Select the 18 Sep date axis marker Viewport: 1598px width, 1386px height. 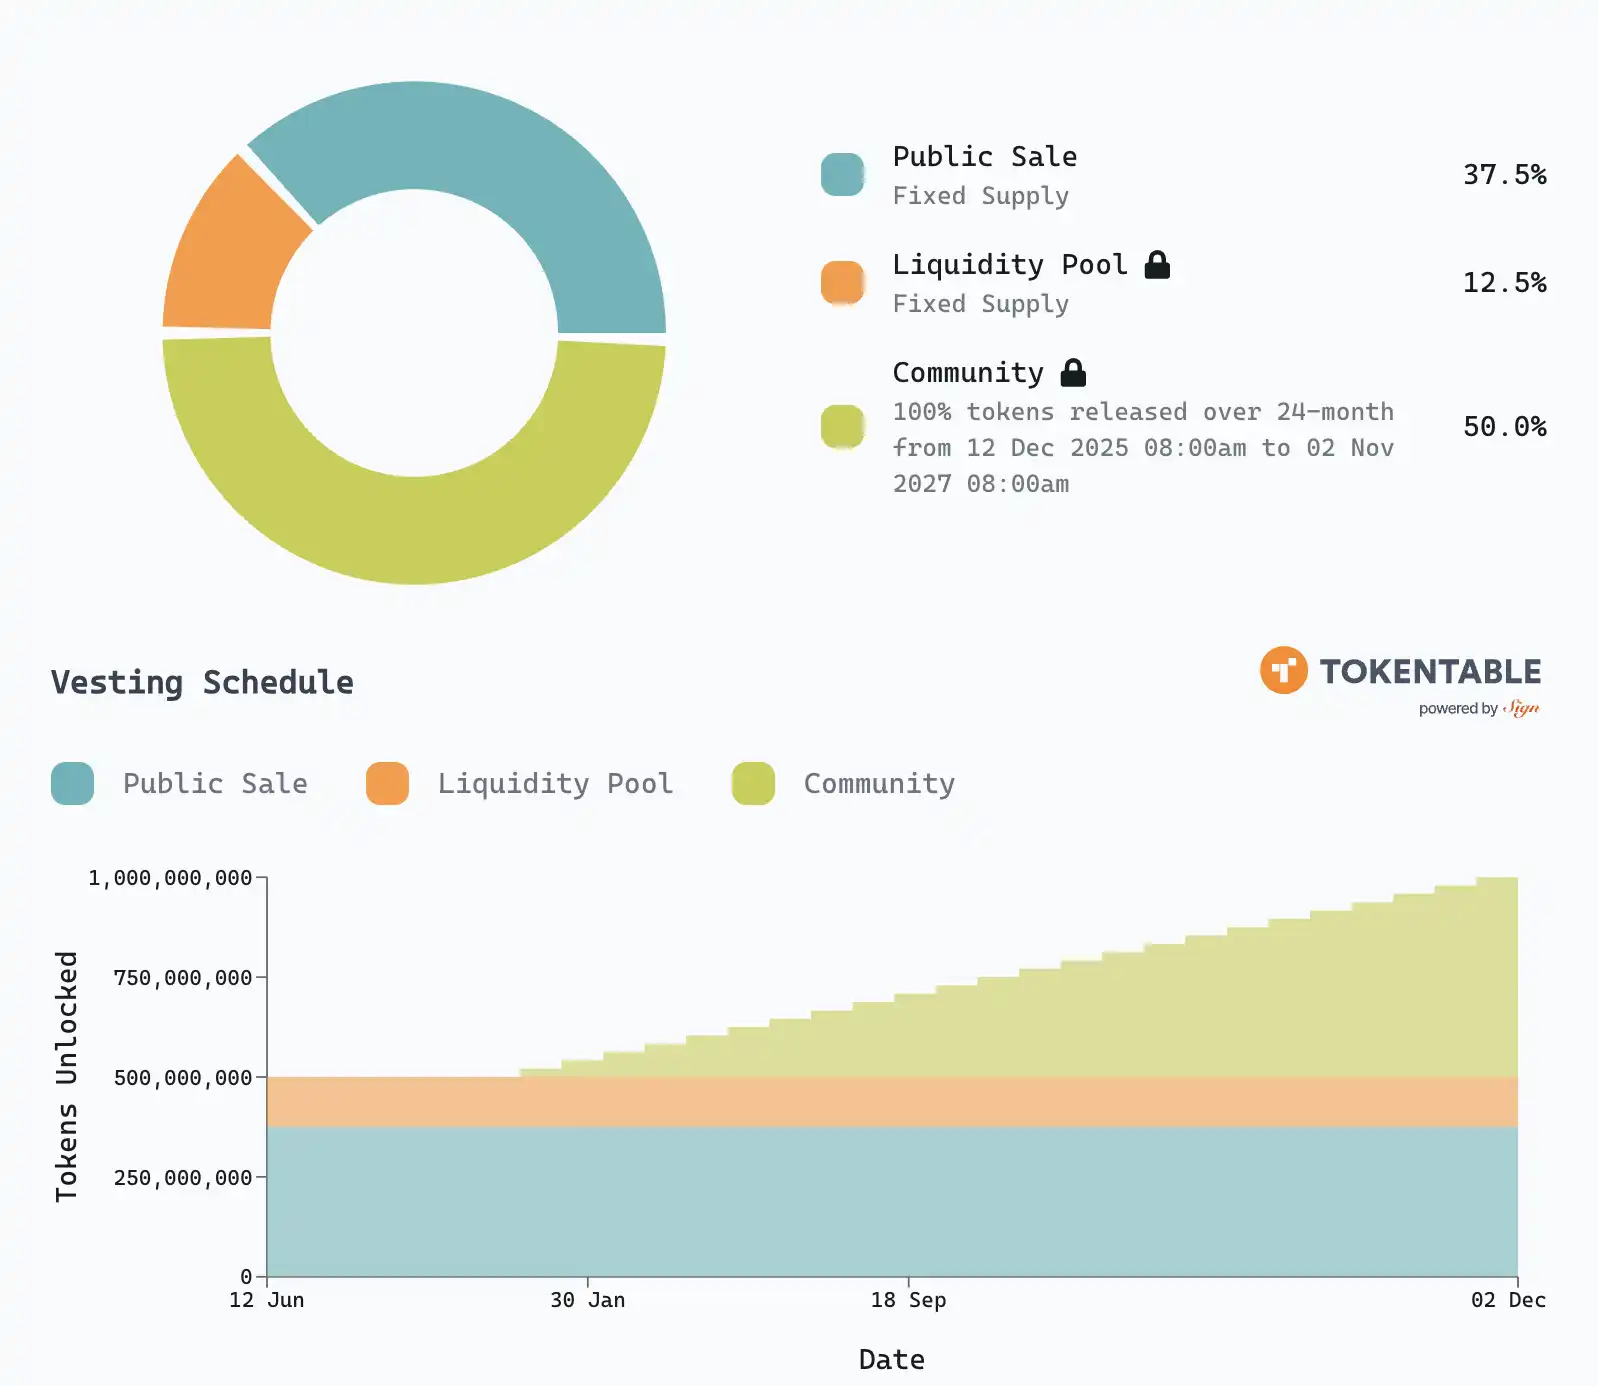(x=908, y=1299)
